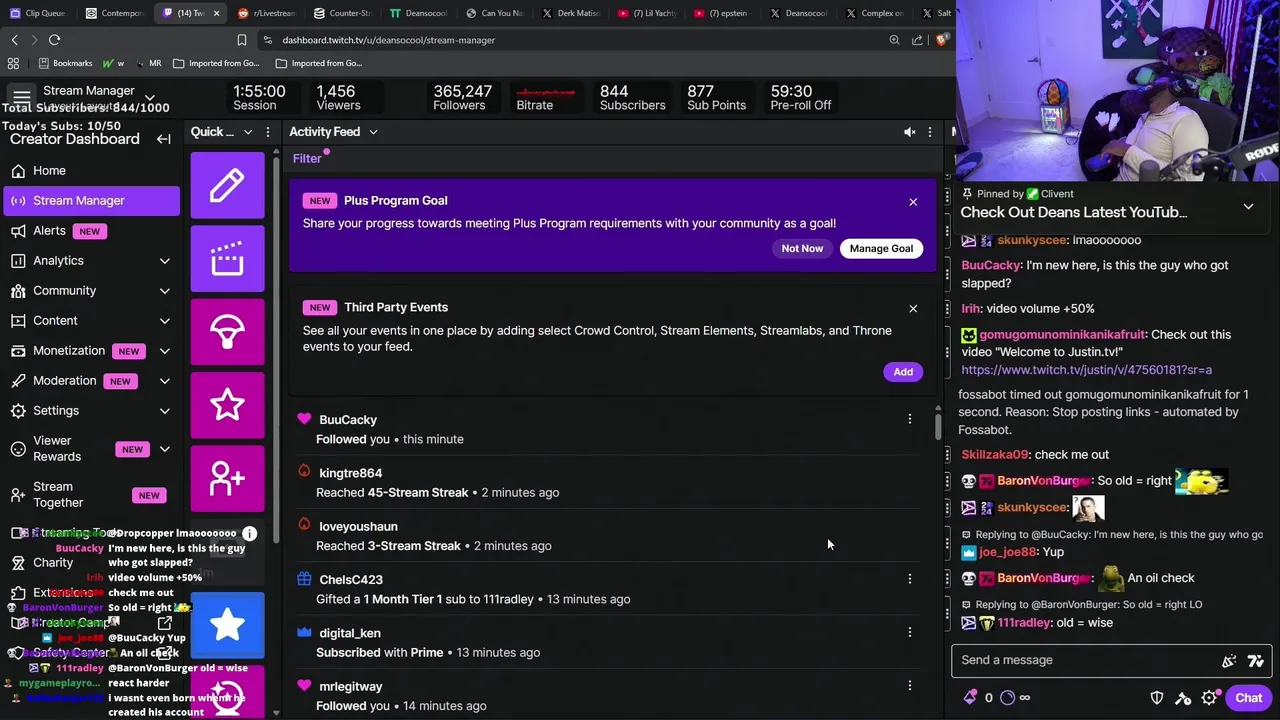The height and width of the screenshot is (720, 1280).
Task: Click the browser address bar URL
Action: [x=388, y=40]
